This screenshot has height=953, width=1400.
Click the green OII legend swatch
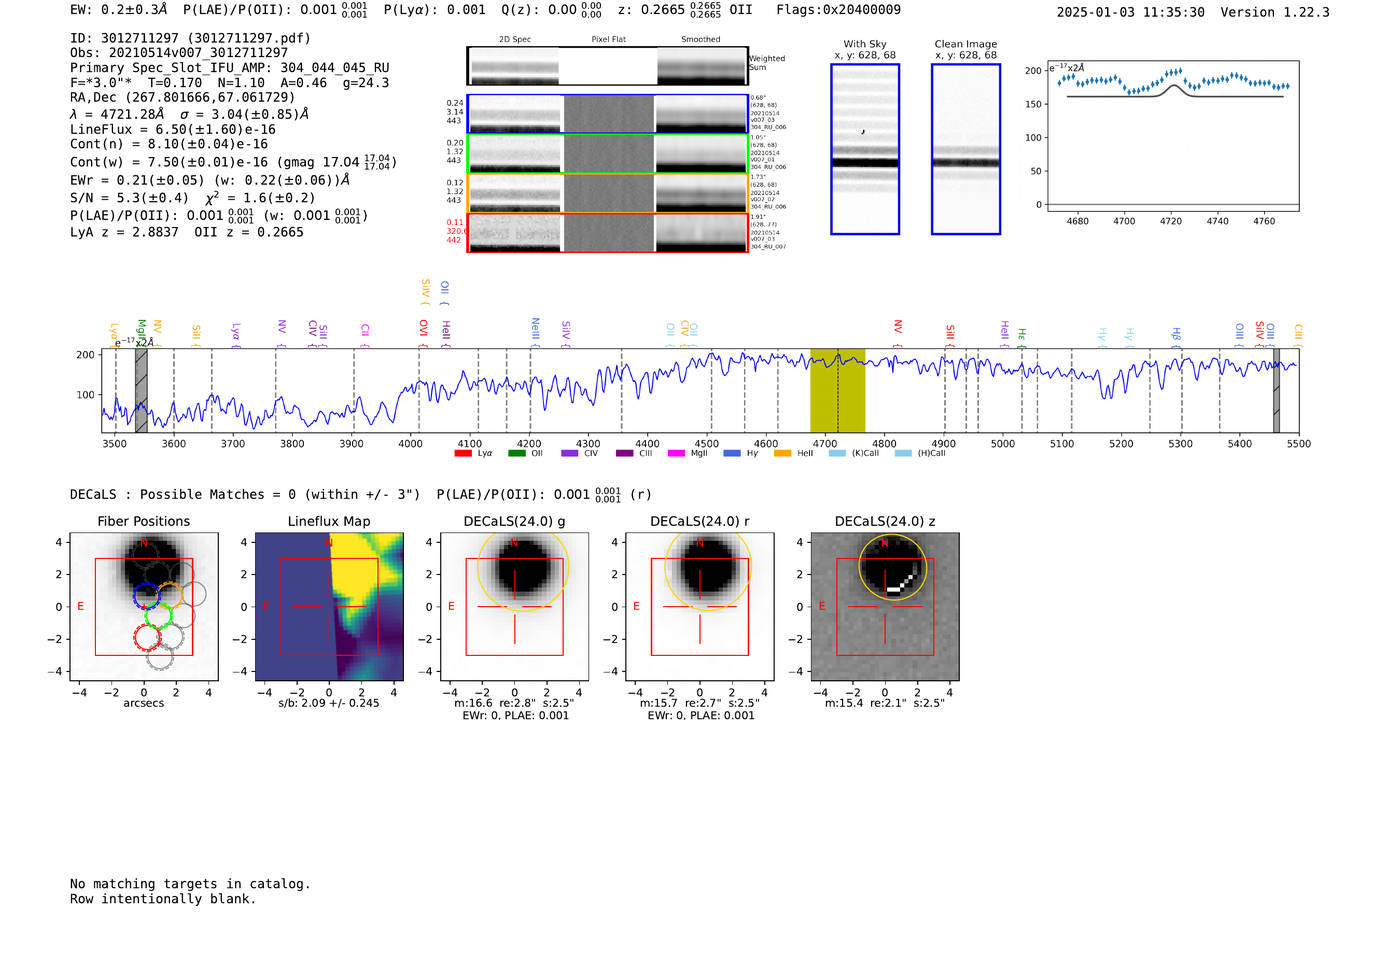(x=516, y=453)
